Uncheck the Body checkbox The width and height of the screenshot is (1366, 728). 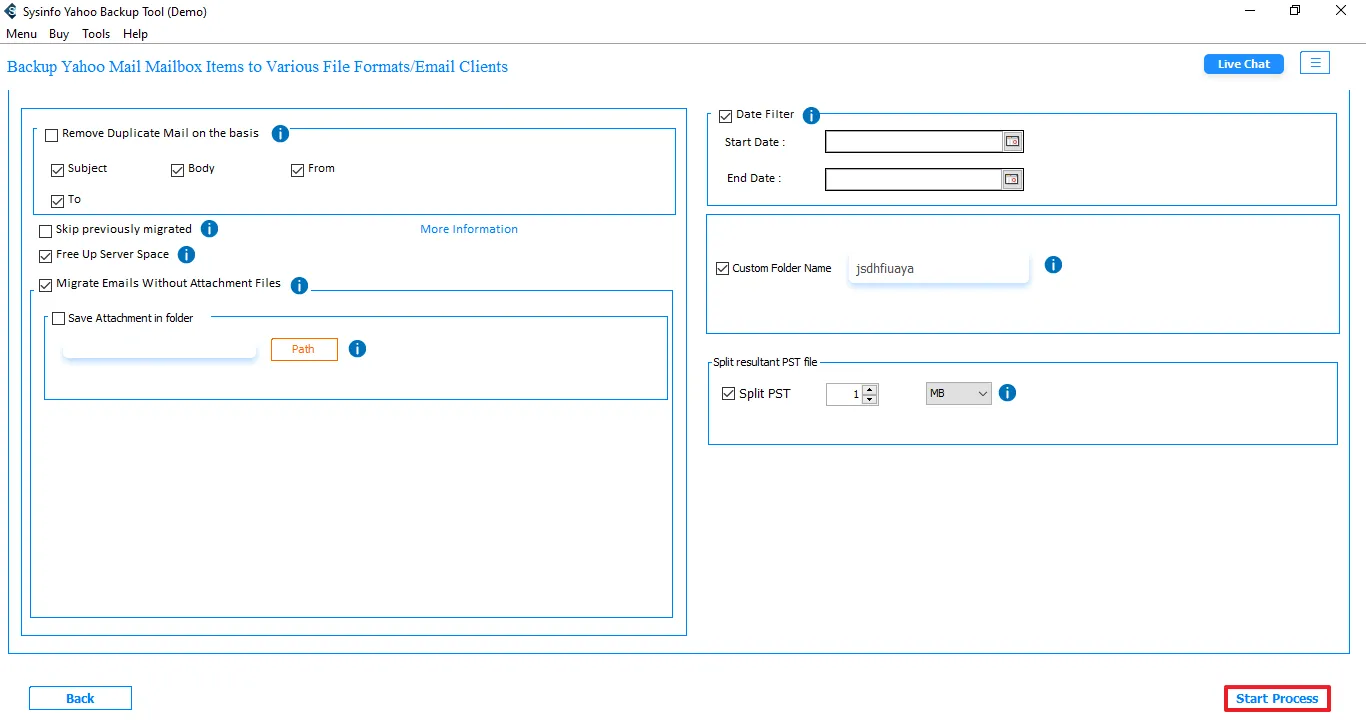pyautogui.click(x=178, y=170)
